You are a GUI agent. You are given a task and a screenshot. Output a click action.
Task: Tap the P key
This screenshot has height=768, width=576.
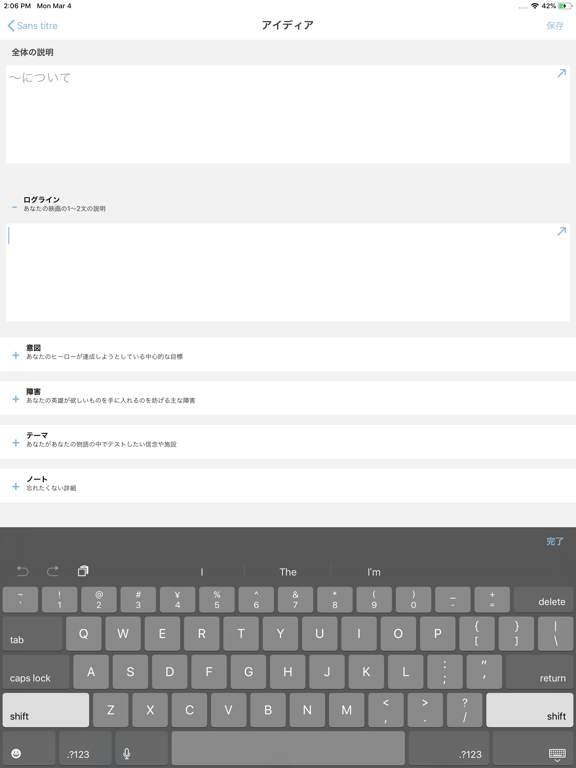coord(437,633)
